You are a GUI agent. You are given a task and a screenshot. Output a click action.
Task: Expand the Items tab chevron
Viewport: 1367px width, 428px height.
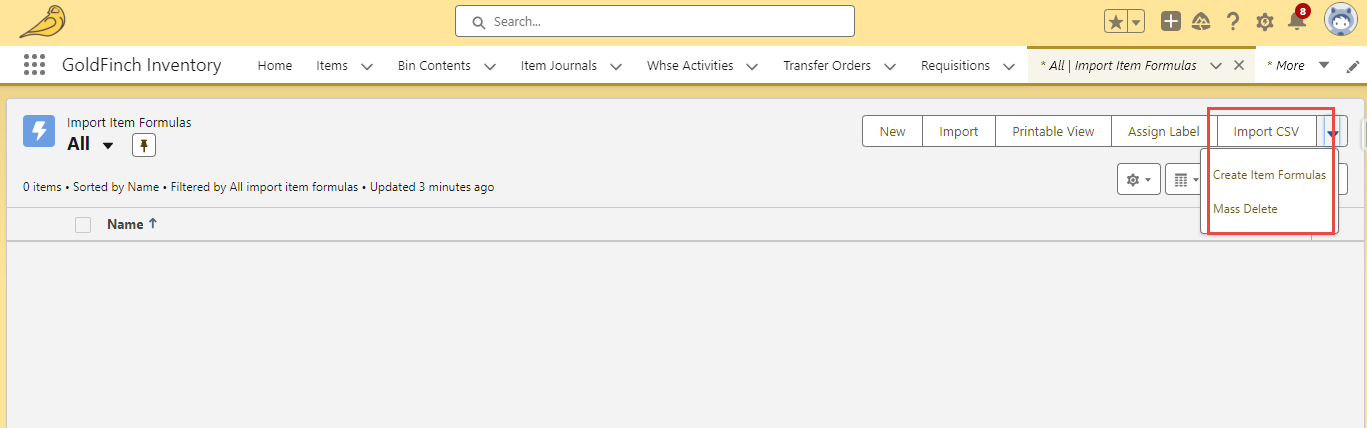pos(367,66)
